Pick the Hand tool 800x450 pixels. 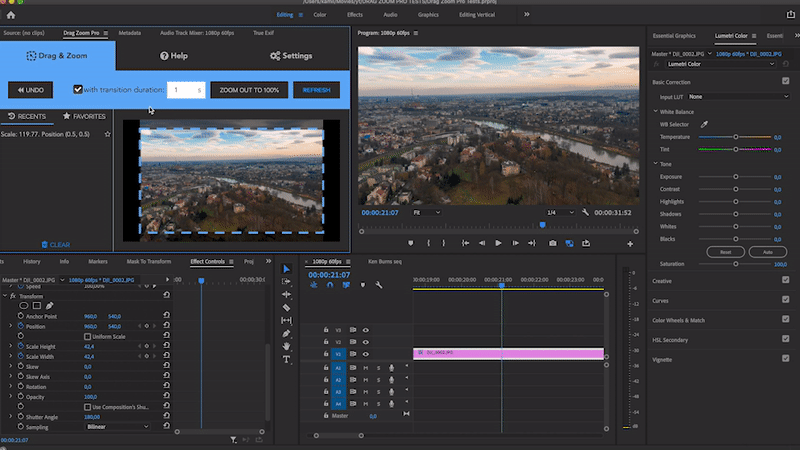click(x=286, y=346)
